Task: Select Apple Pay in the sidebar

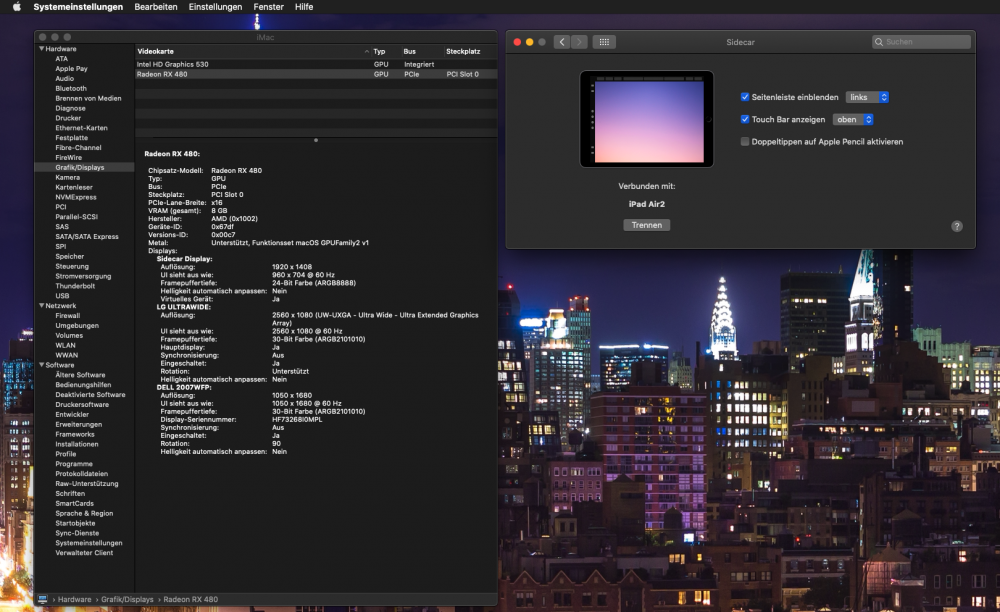Action: coord(71,68)
